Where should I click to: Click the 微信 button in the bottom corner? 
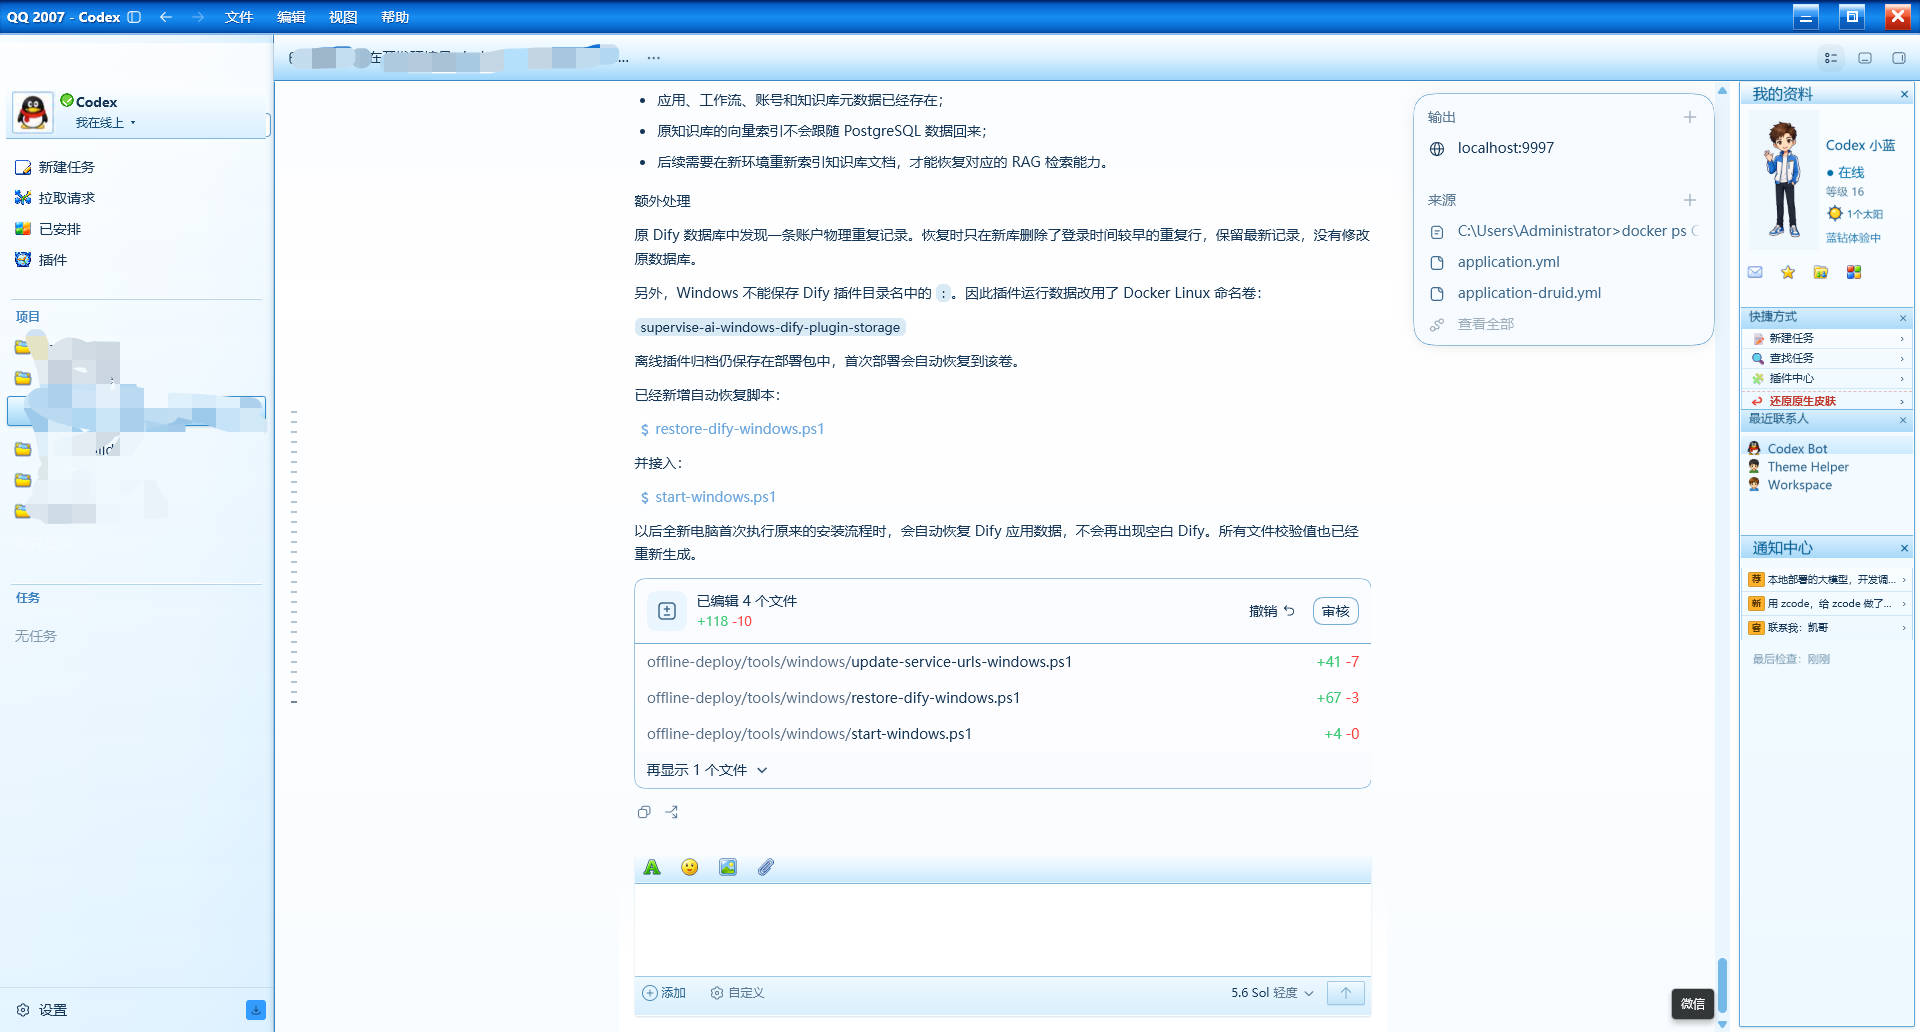click(1693, 1004)
